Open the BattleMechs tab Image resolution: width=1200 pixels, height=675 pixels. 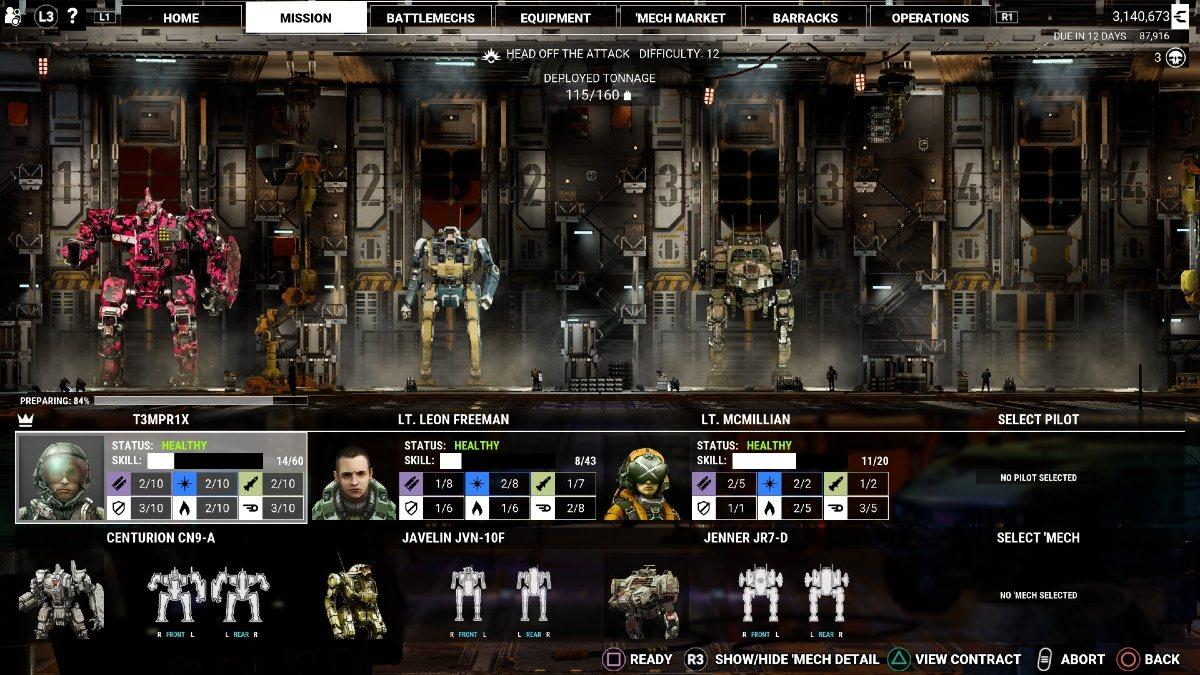(x=430, y=18)
